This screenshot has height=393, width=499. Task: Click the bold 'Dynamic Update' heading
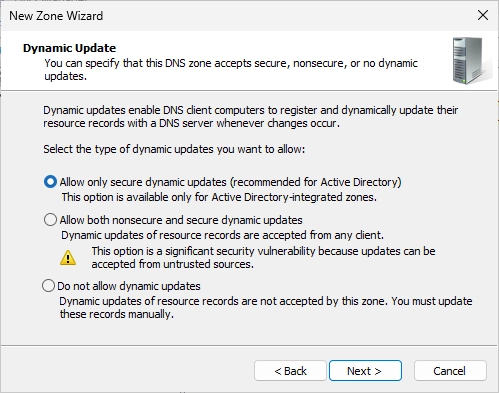pyautogui.click(x=69, y=48)
